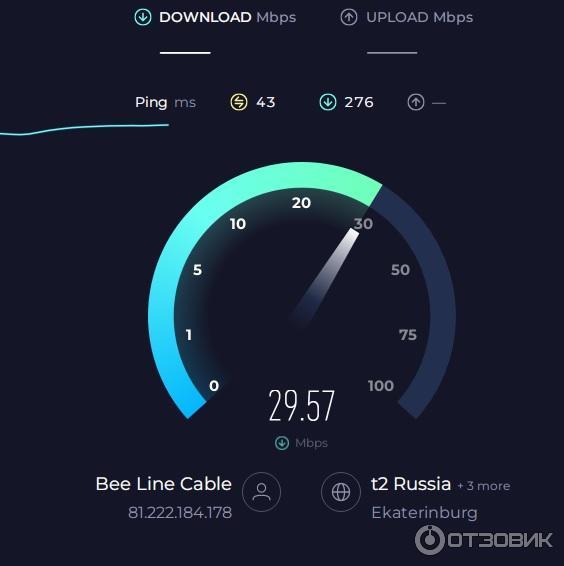Select the UPLOAD Mbps tab label
The image size is (564, 566).
pyautogui.click(x=420, y=17)
